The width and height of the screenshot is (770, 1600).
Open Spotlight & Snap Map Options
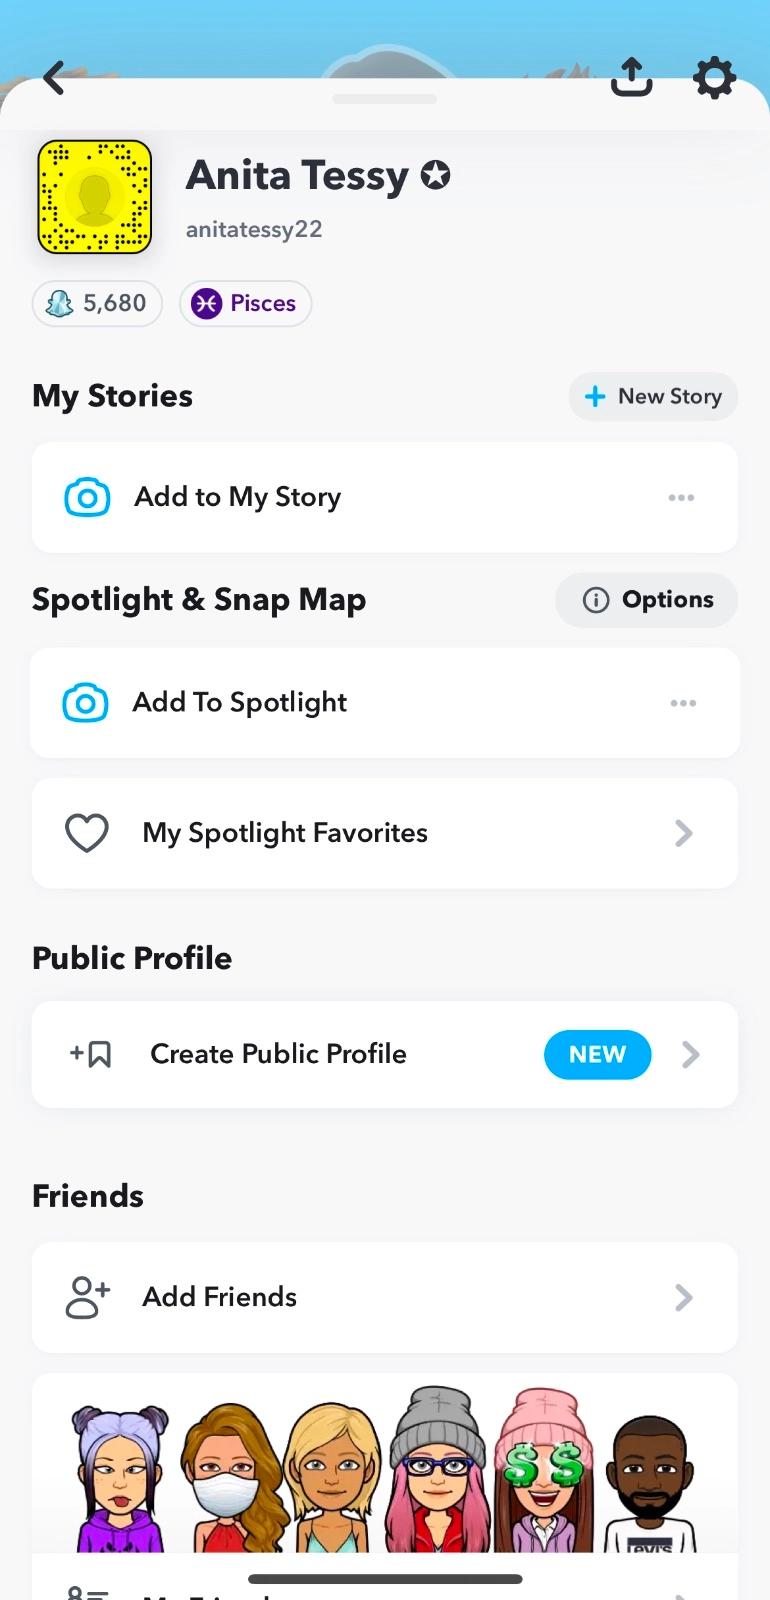[x=647, y=600]
